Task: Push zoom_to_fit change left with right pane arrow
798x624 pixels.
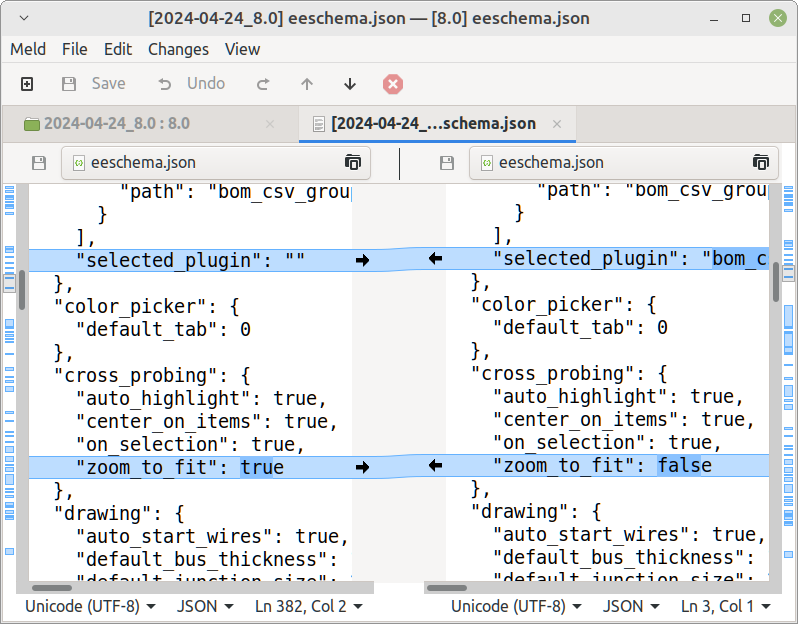Action: (435, 465)
